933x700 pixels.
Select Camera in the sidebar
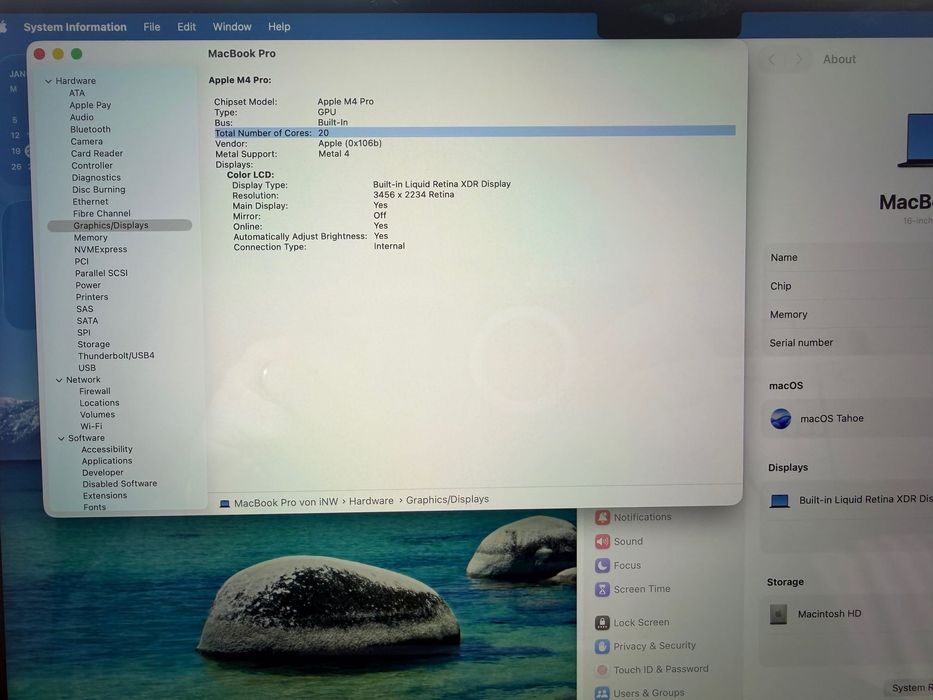pos(86,141)
